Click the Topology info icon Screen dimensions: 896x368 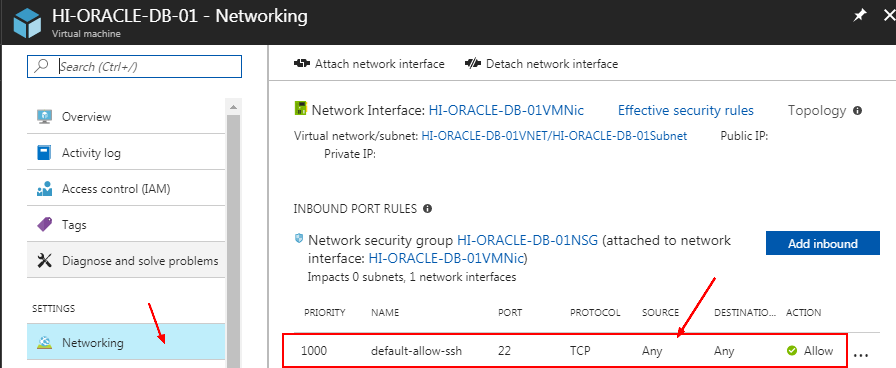(x=857, y=111)
